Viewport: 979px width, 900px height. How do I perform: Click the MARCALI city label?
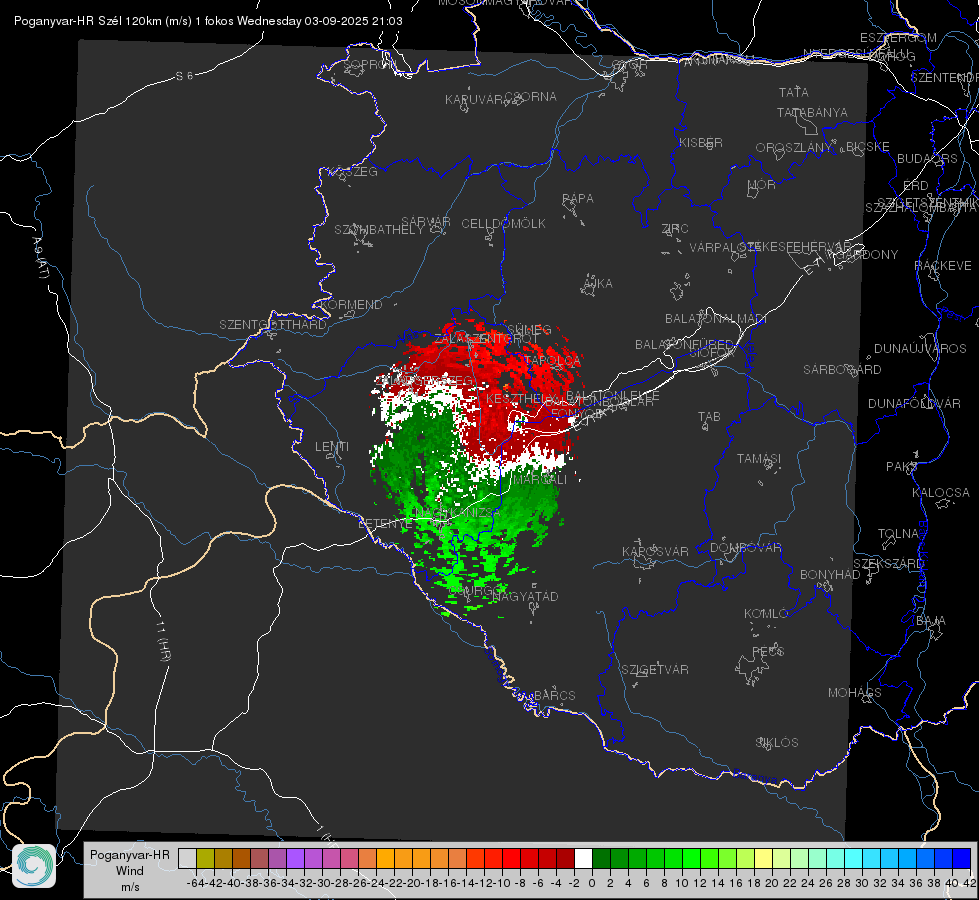[540, 480]
